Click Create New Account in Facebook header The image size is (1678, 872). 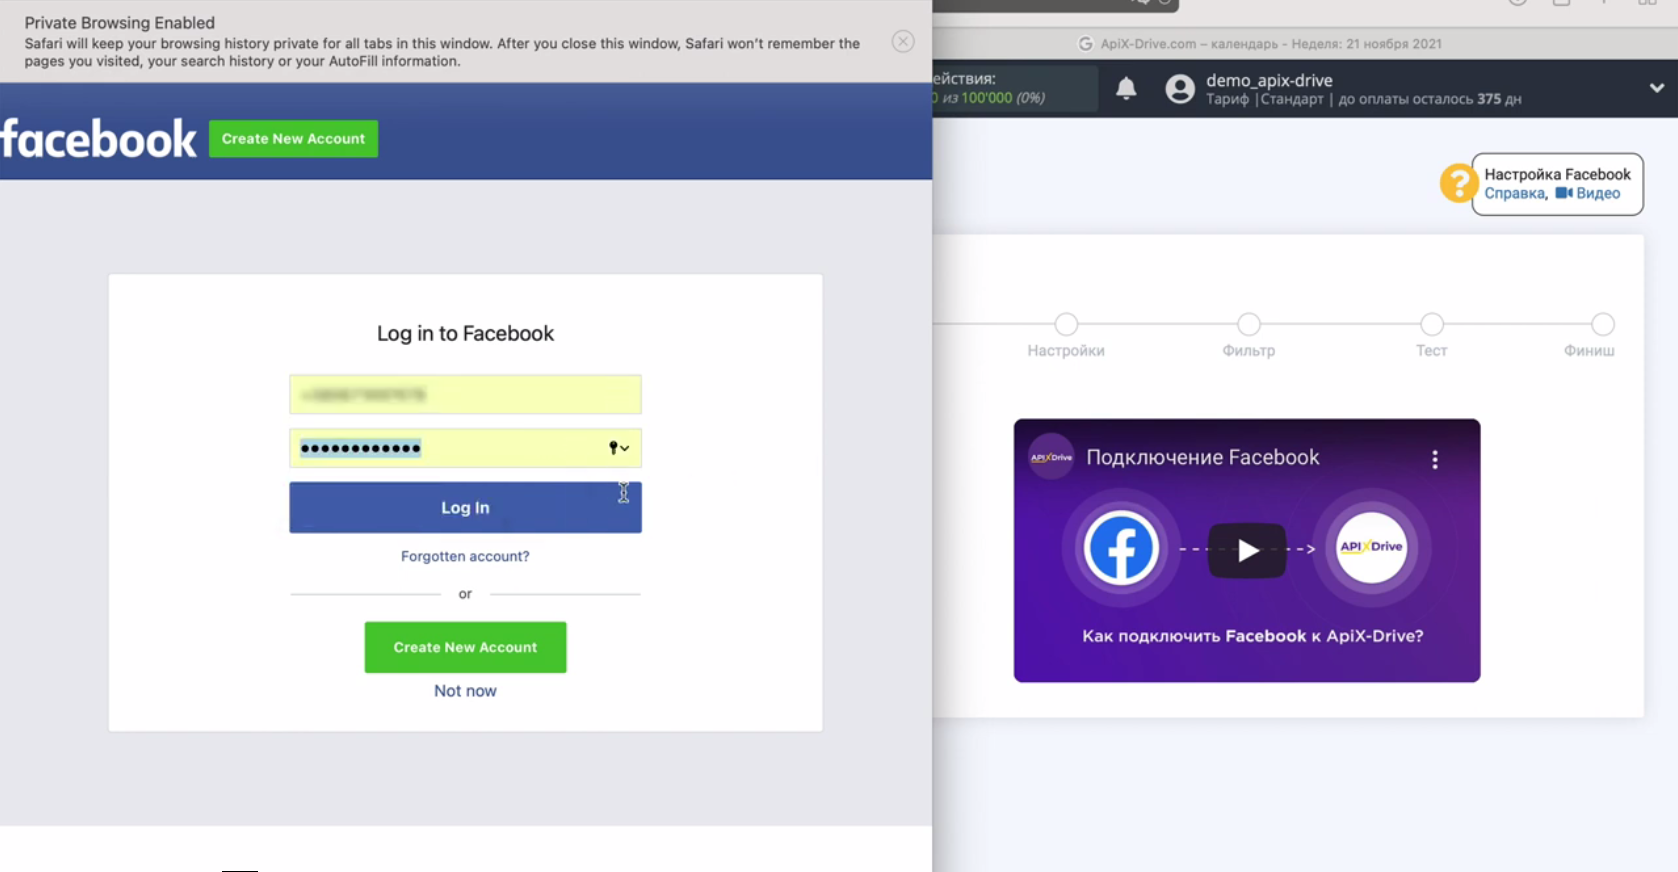(293, 139)
